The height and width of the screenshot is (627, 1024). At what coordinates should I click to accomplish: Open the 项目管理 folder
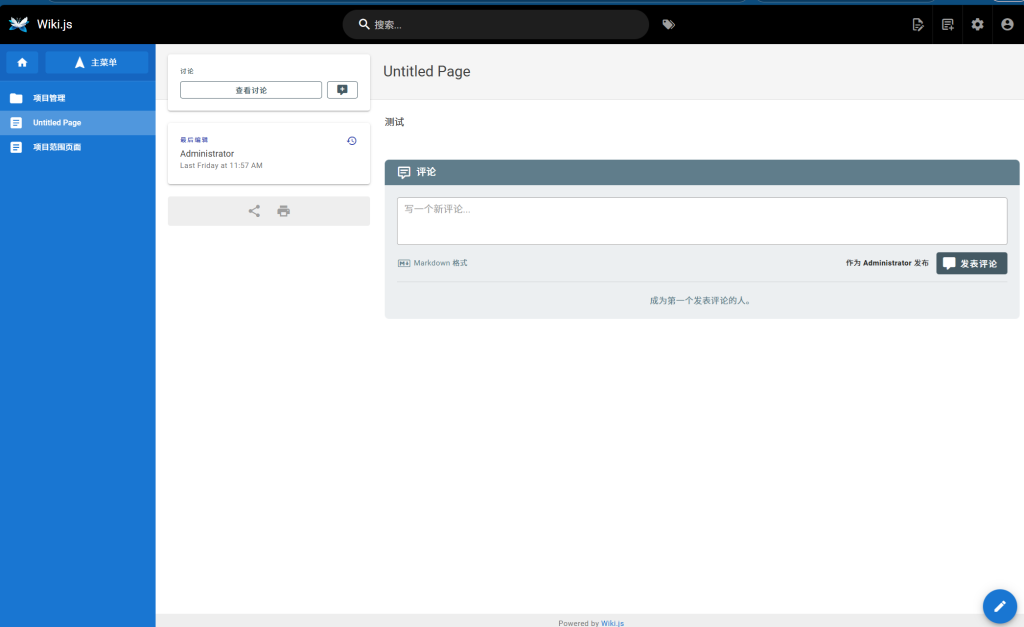(49, 98)
